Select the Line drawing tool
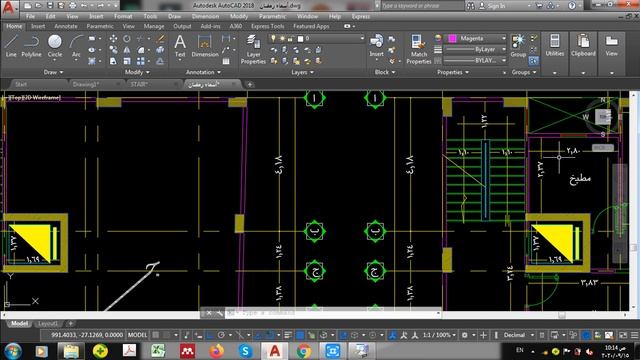The width and height of the screenshot is (640, 360). click(x=11, y=46)
